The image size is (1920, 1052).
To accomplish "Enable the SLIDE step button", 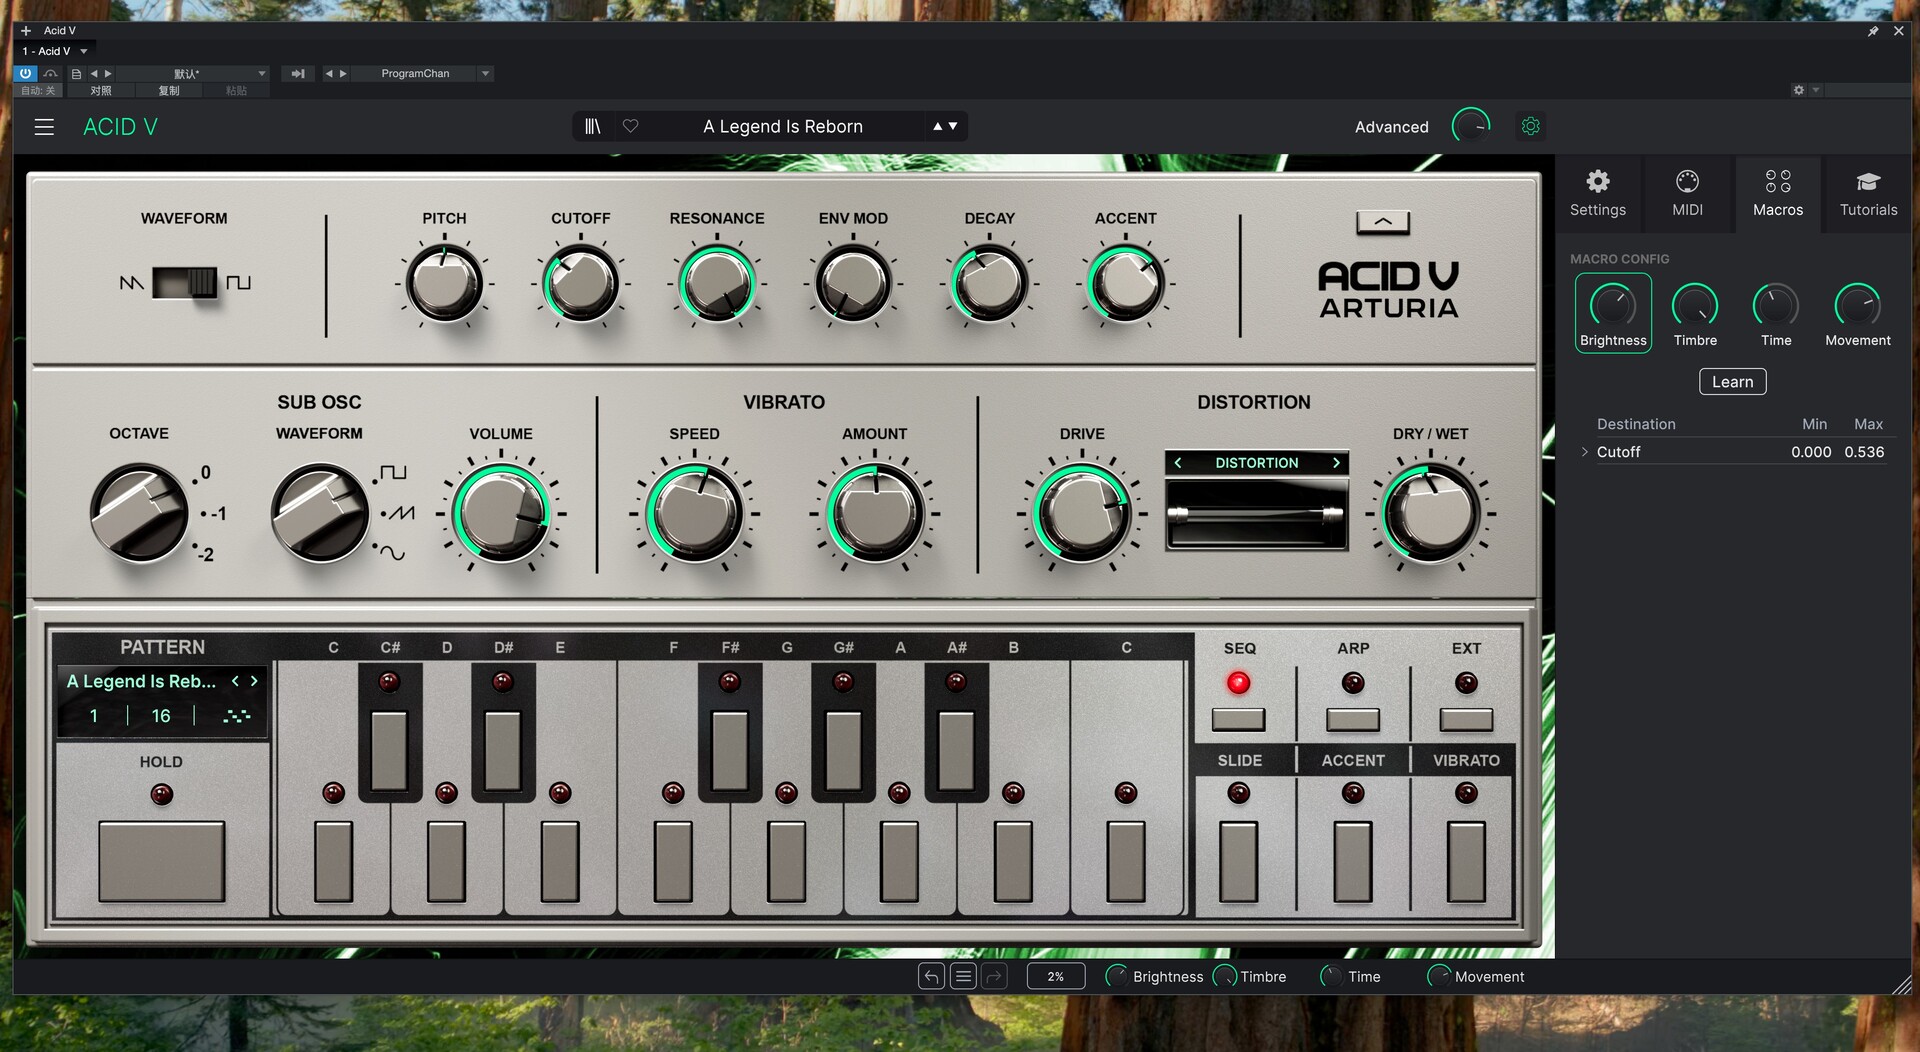I will click(x=1238, y=861).
